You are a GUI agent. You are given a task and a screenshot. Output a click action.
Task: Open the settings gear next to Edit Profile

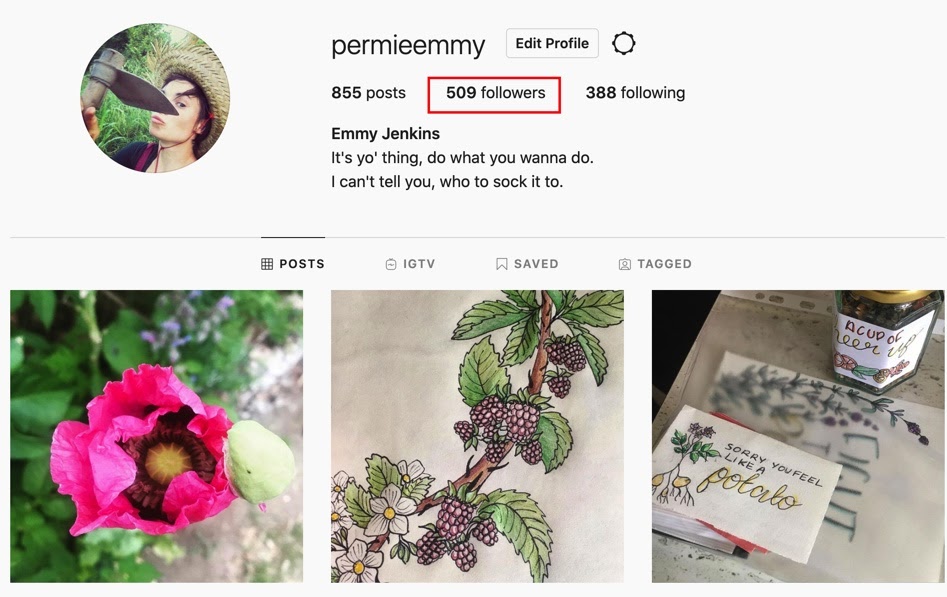pos(623,44)
